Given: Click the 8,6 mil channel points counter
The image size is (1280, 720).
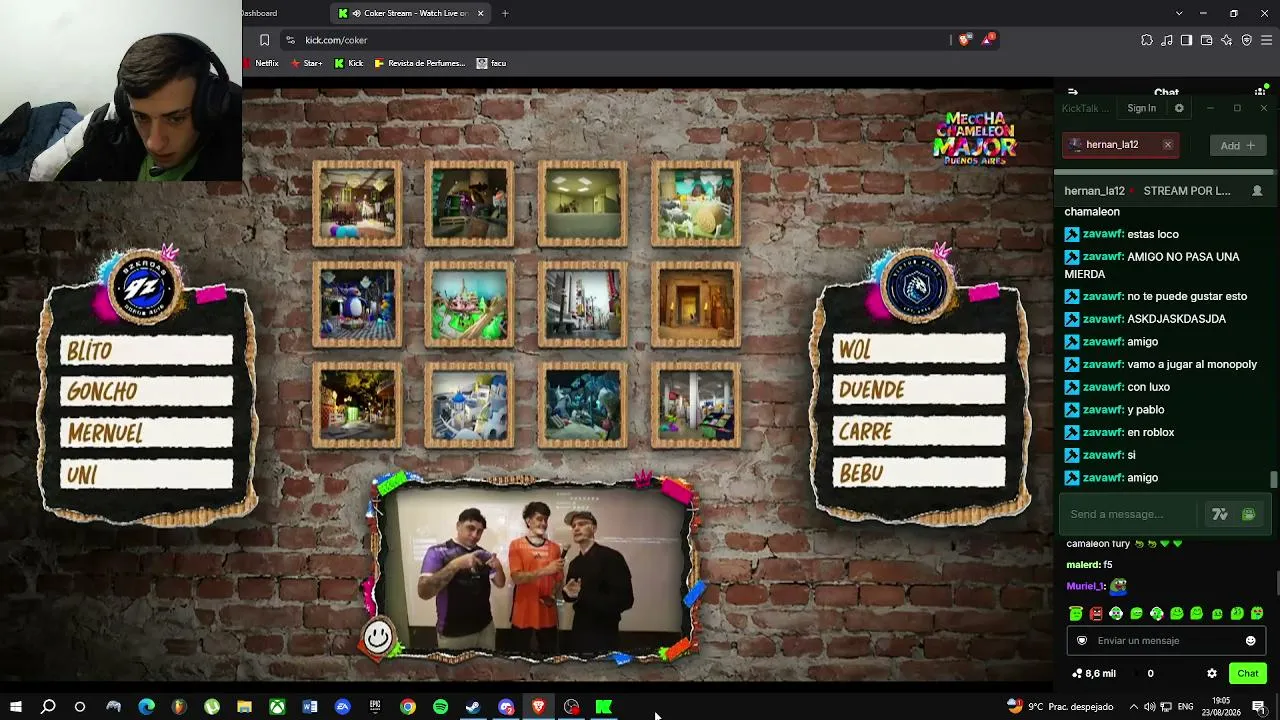Looking at the screenshot, I should (x=1094, y=674).
